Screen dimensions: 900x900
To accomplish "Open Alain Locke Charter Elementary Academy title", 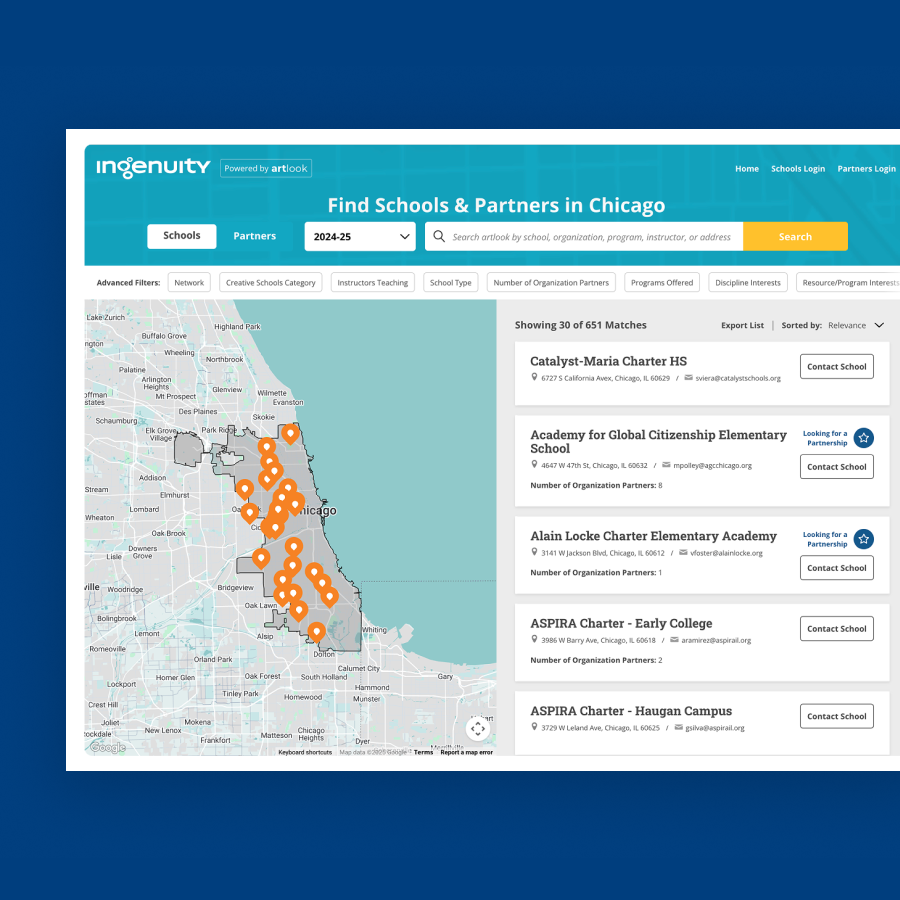I will [x=653, y=536].
